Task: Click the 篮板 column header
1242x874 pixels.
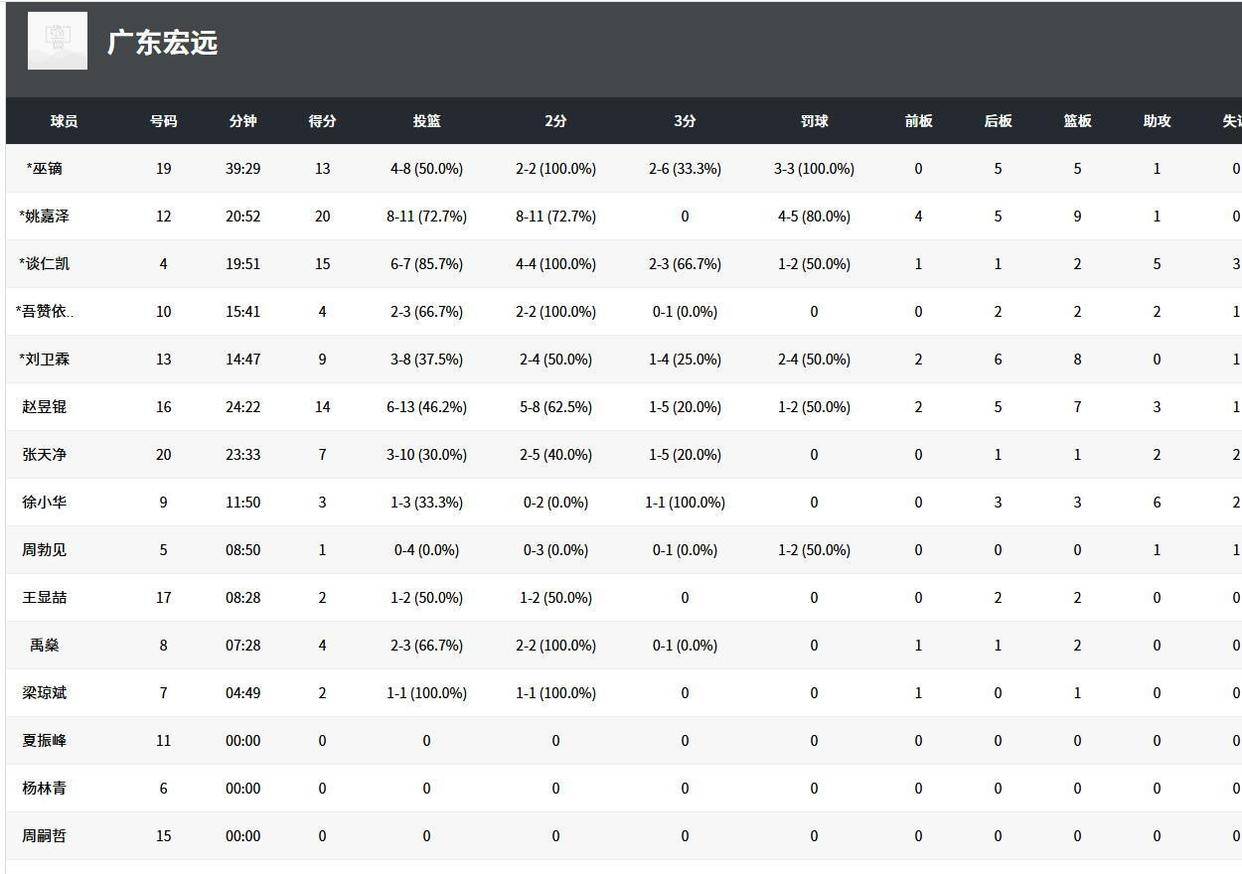Action: click(x=1077, y=121)
